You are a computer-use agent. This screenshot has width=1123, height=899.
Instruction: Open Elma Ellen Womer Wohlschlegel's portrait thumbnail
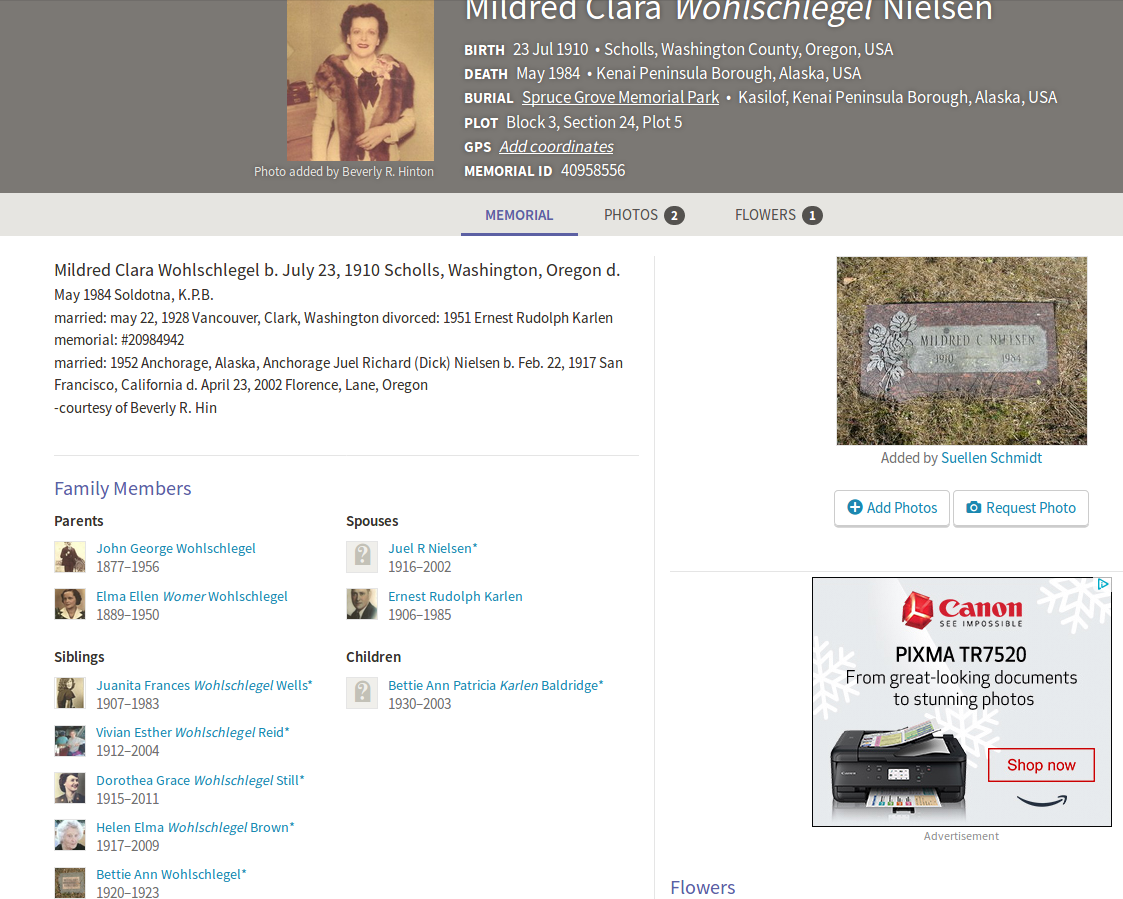pyautogui.click(x=70, y=604)
